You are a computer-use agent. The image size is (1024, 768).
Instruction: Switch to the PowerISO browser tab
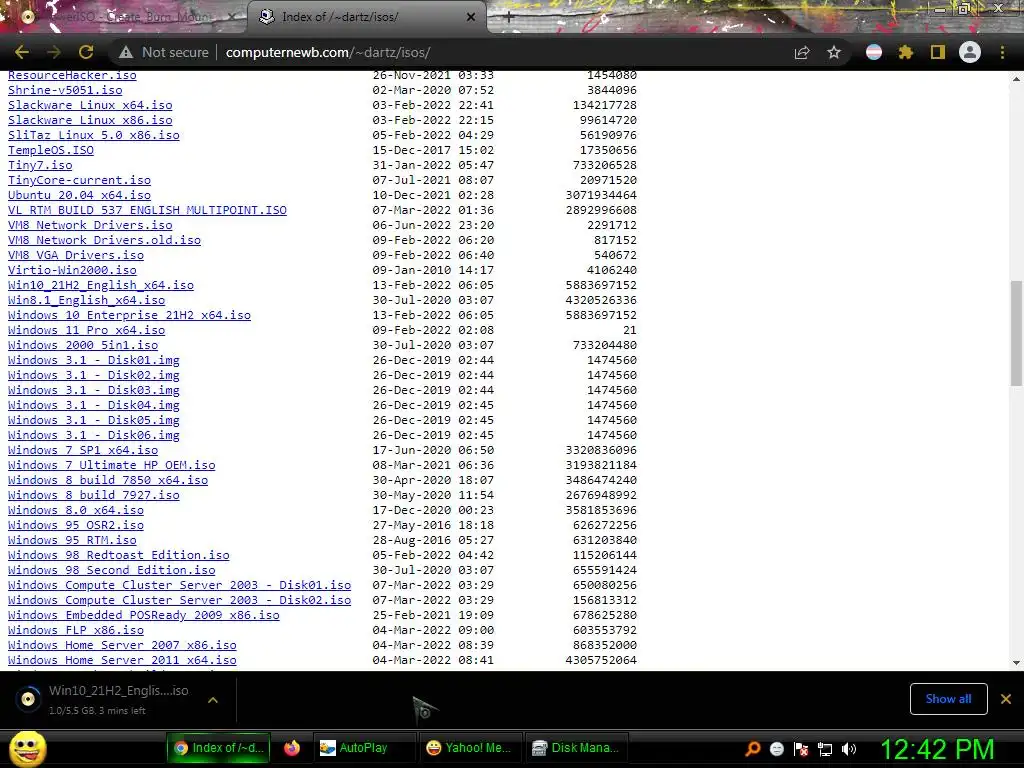click(x=124, y=17)
